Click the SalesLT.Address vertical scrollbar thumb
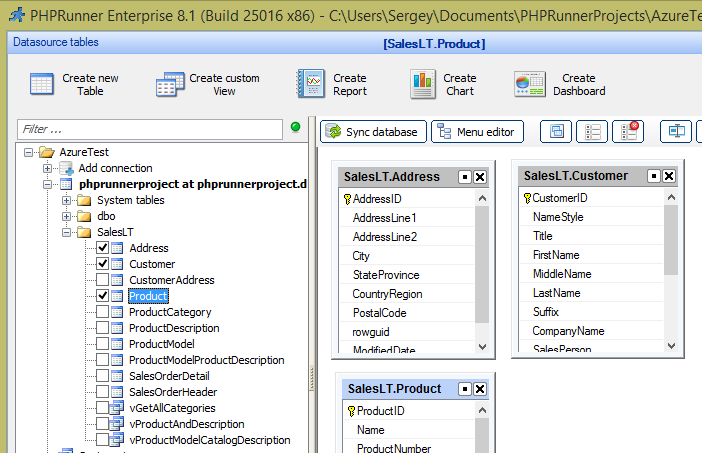 (482, 264)
